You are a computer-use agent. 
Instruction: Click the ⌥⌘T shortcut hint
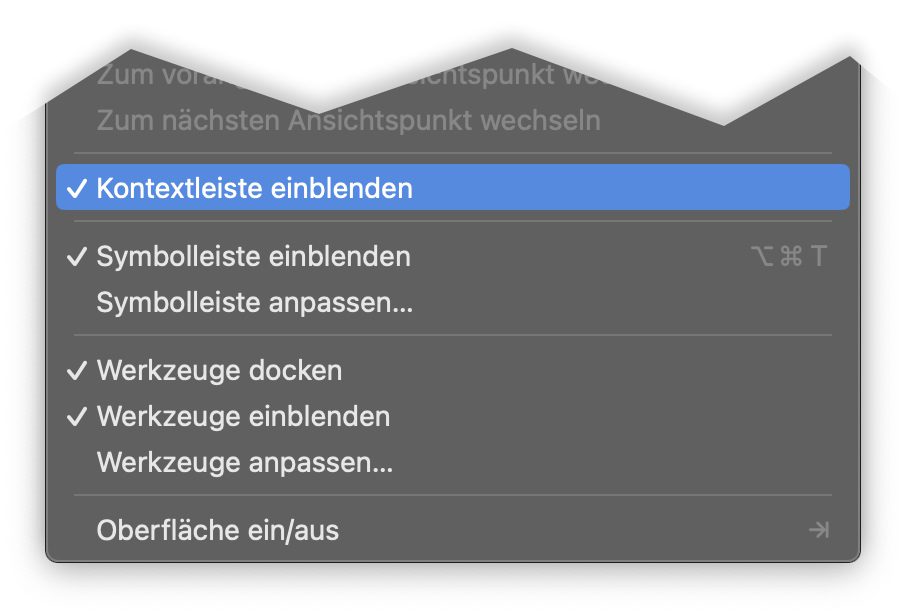pos(789,257)
